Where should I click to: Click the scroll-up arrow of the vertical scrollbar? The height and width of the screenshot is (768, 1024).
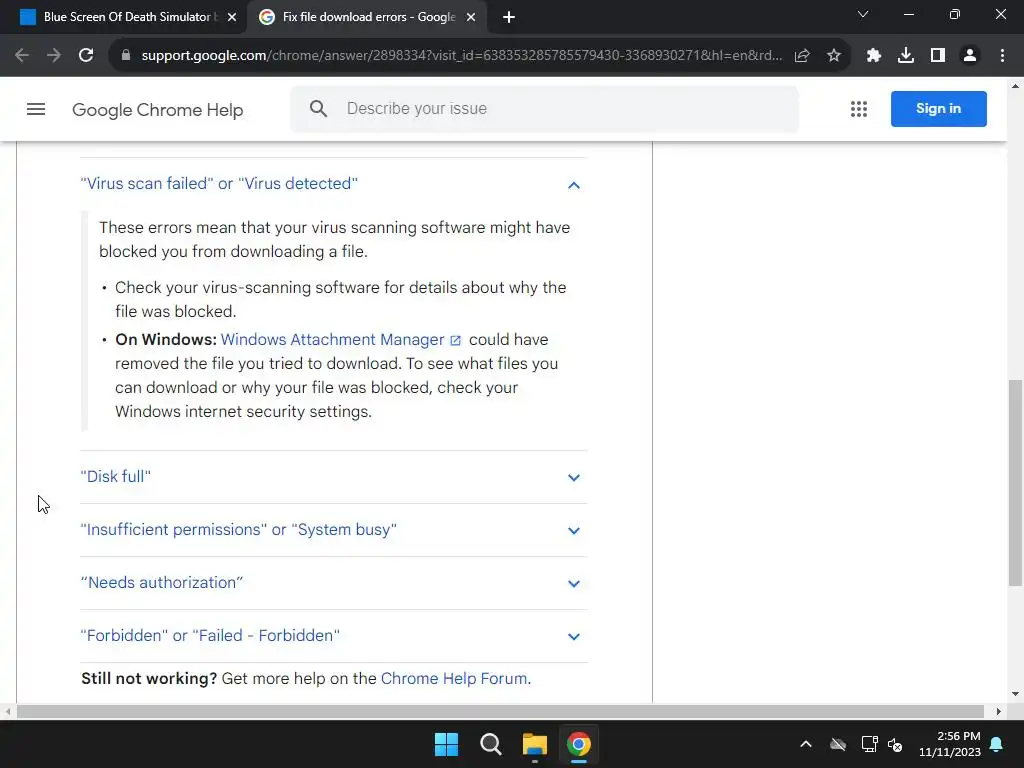1016,86
